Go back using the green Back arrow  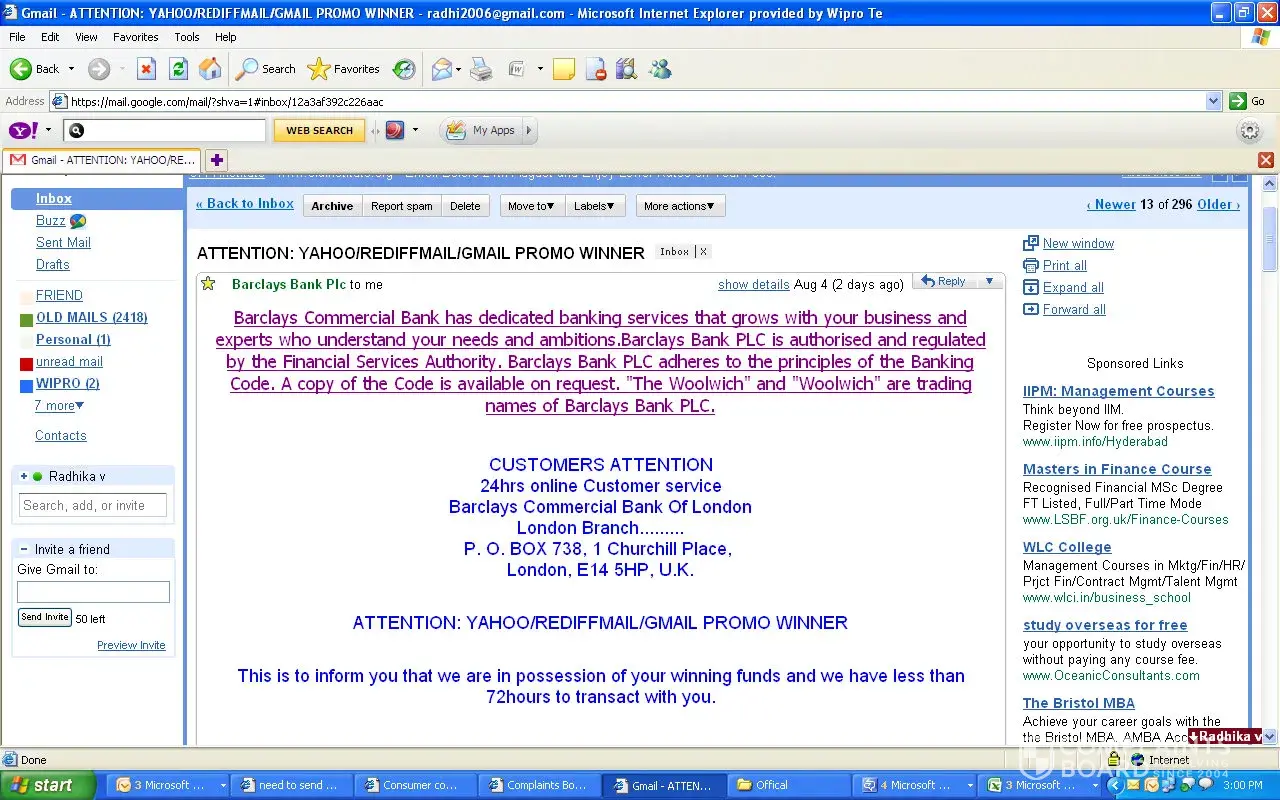(34, 69)
